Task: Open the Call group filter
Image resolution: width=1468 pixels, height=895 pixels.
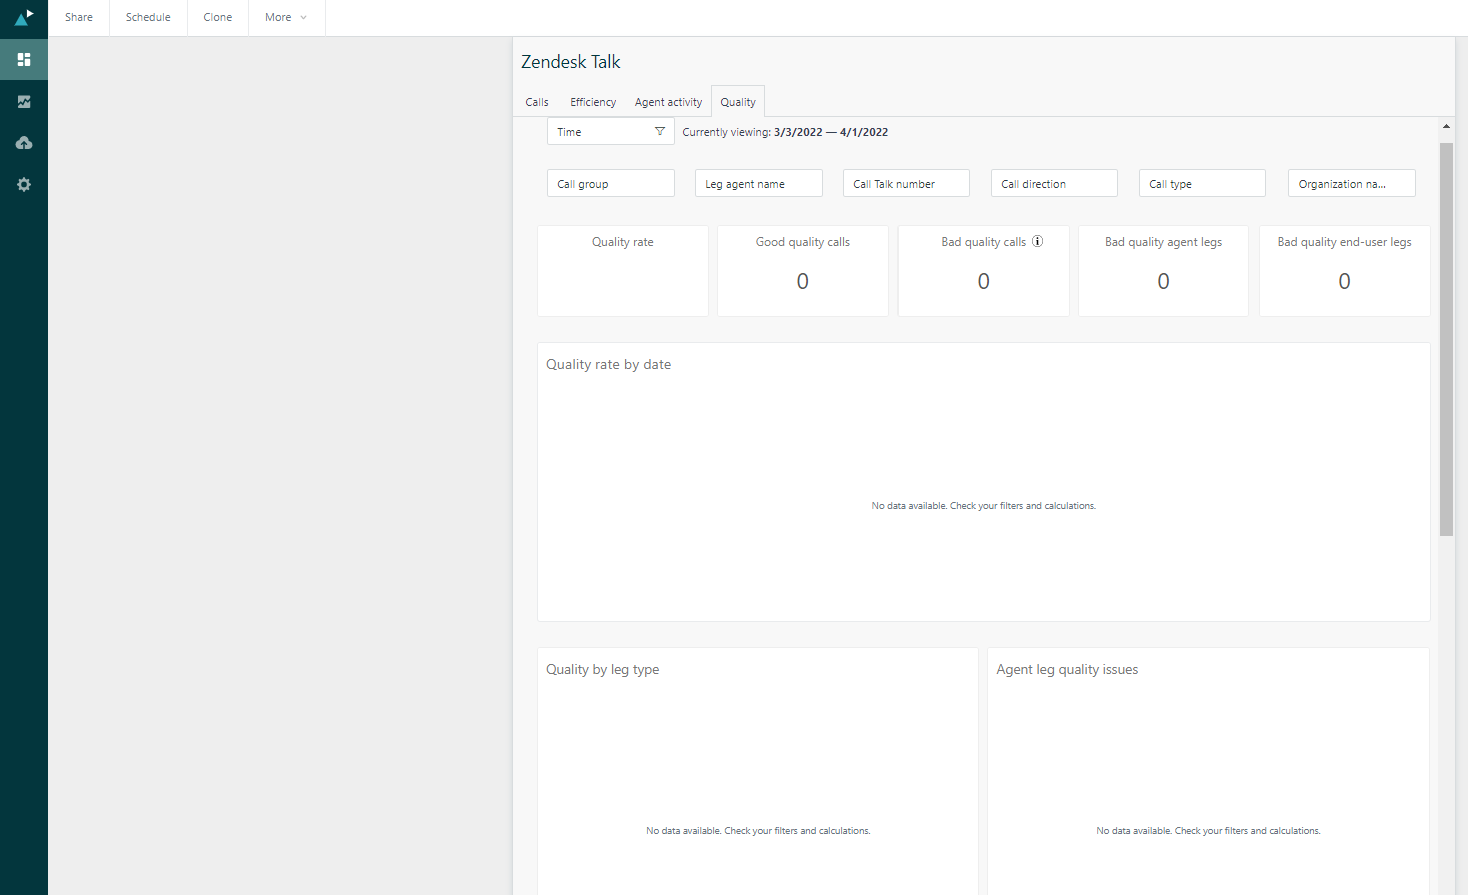Action: tap(610, 184)
